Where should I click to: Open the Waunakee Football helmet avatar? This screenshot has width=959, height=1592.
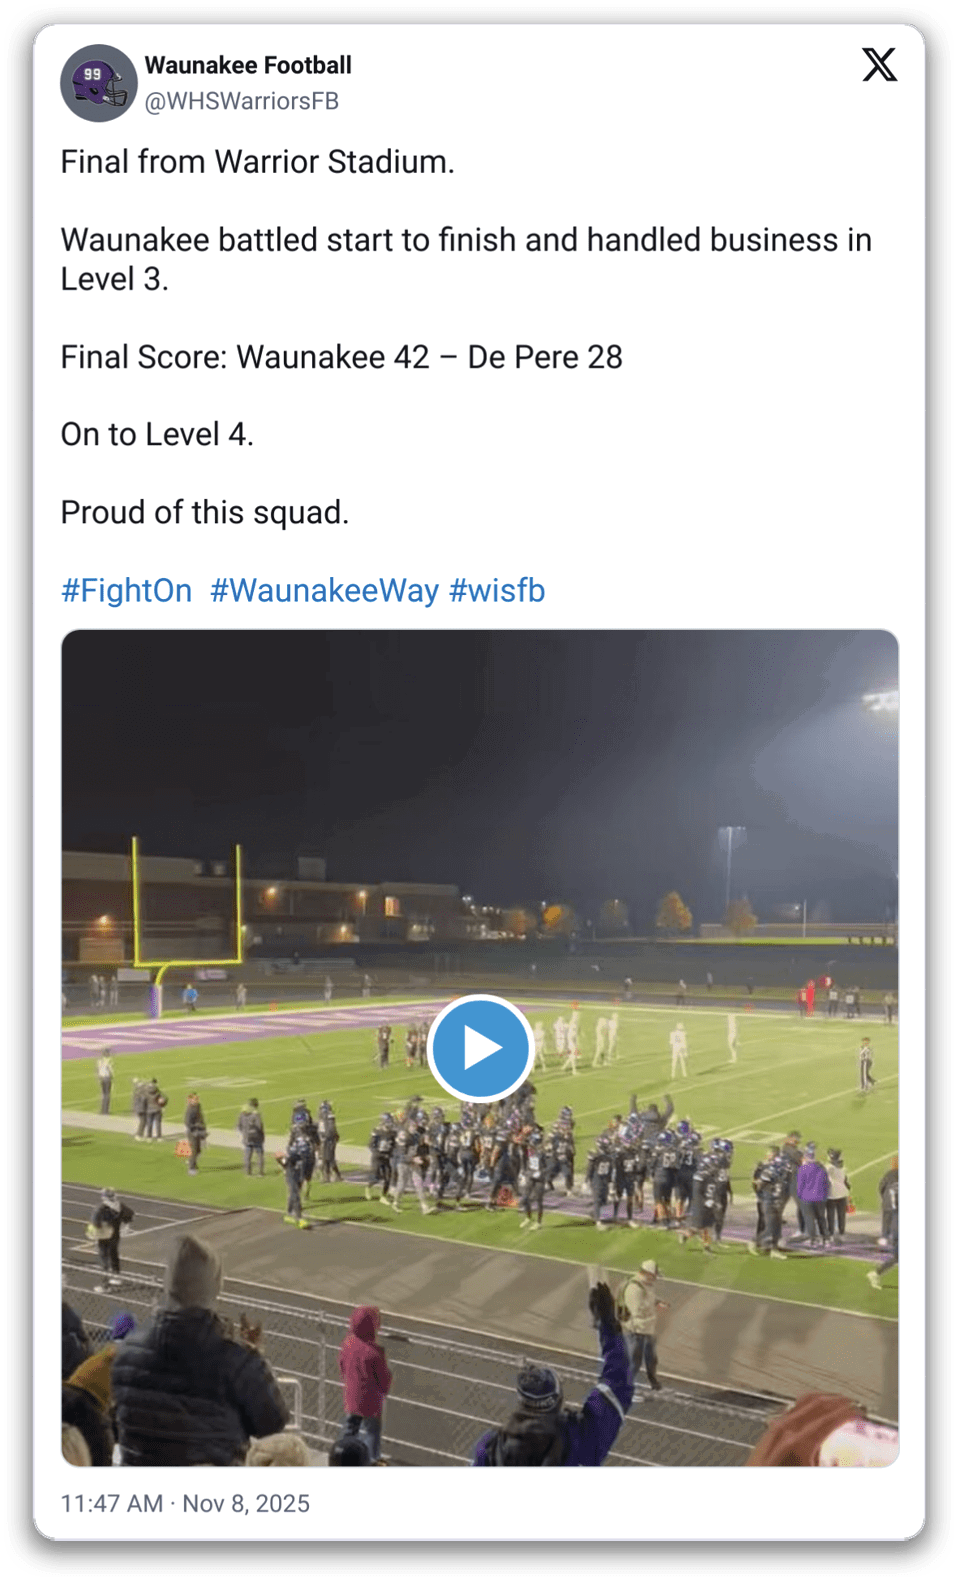coord(98,83)
